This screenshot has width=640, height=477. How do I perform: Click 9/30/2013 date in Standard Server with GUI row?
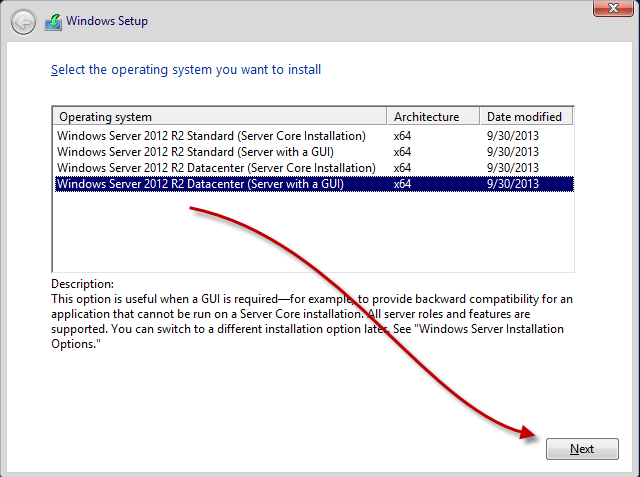click(x=513, y=152)
